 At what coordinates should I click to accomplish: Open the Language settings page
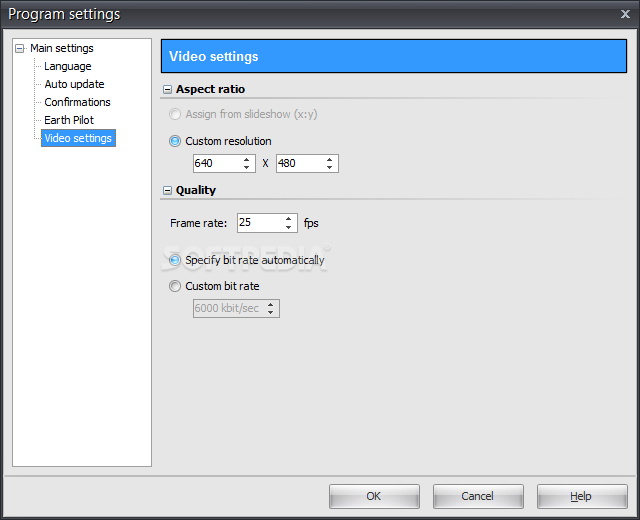[x=68, y=66]
